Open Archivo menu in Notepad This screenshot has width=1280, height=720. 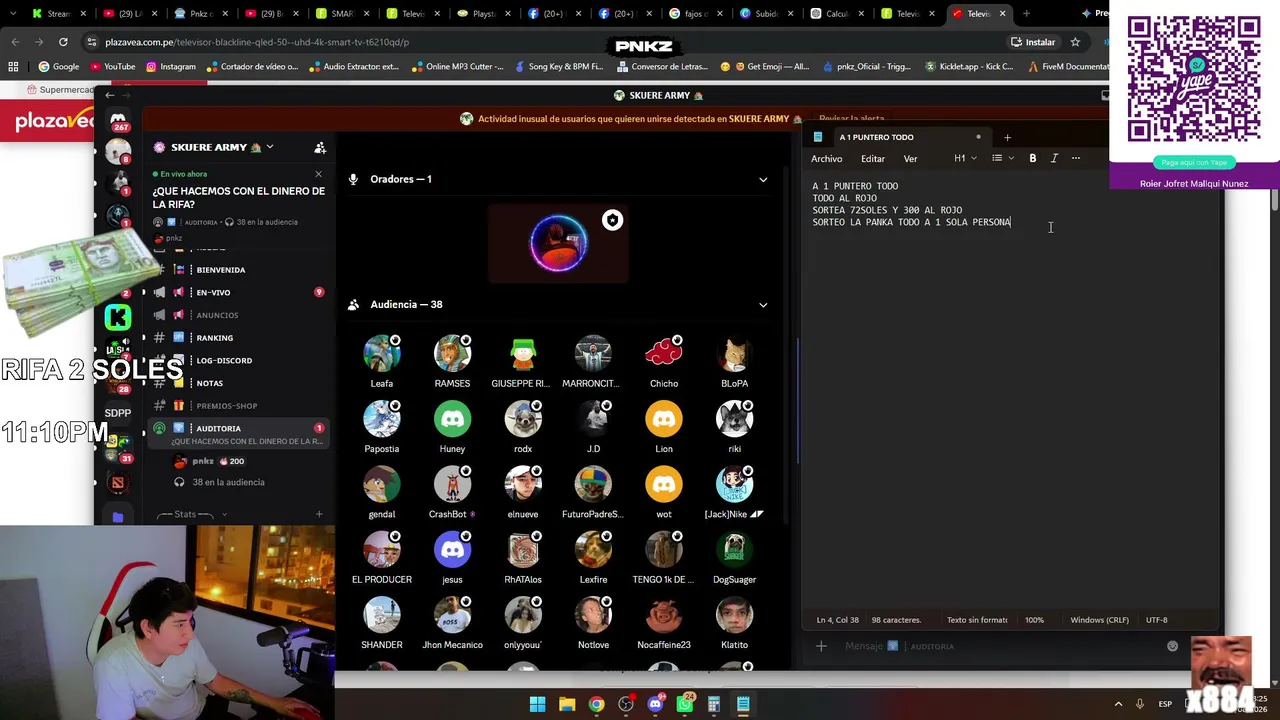tap(826, 158)
